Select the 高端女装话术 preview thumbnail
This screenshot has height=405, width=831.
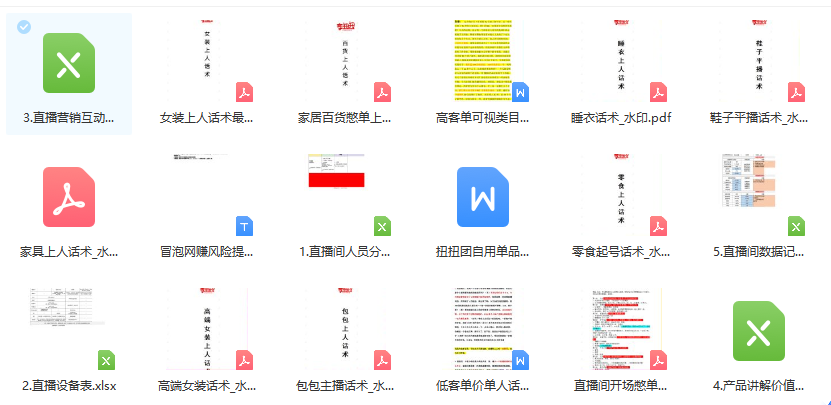point(207,329)
